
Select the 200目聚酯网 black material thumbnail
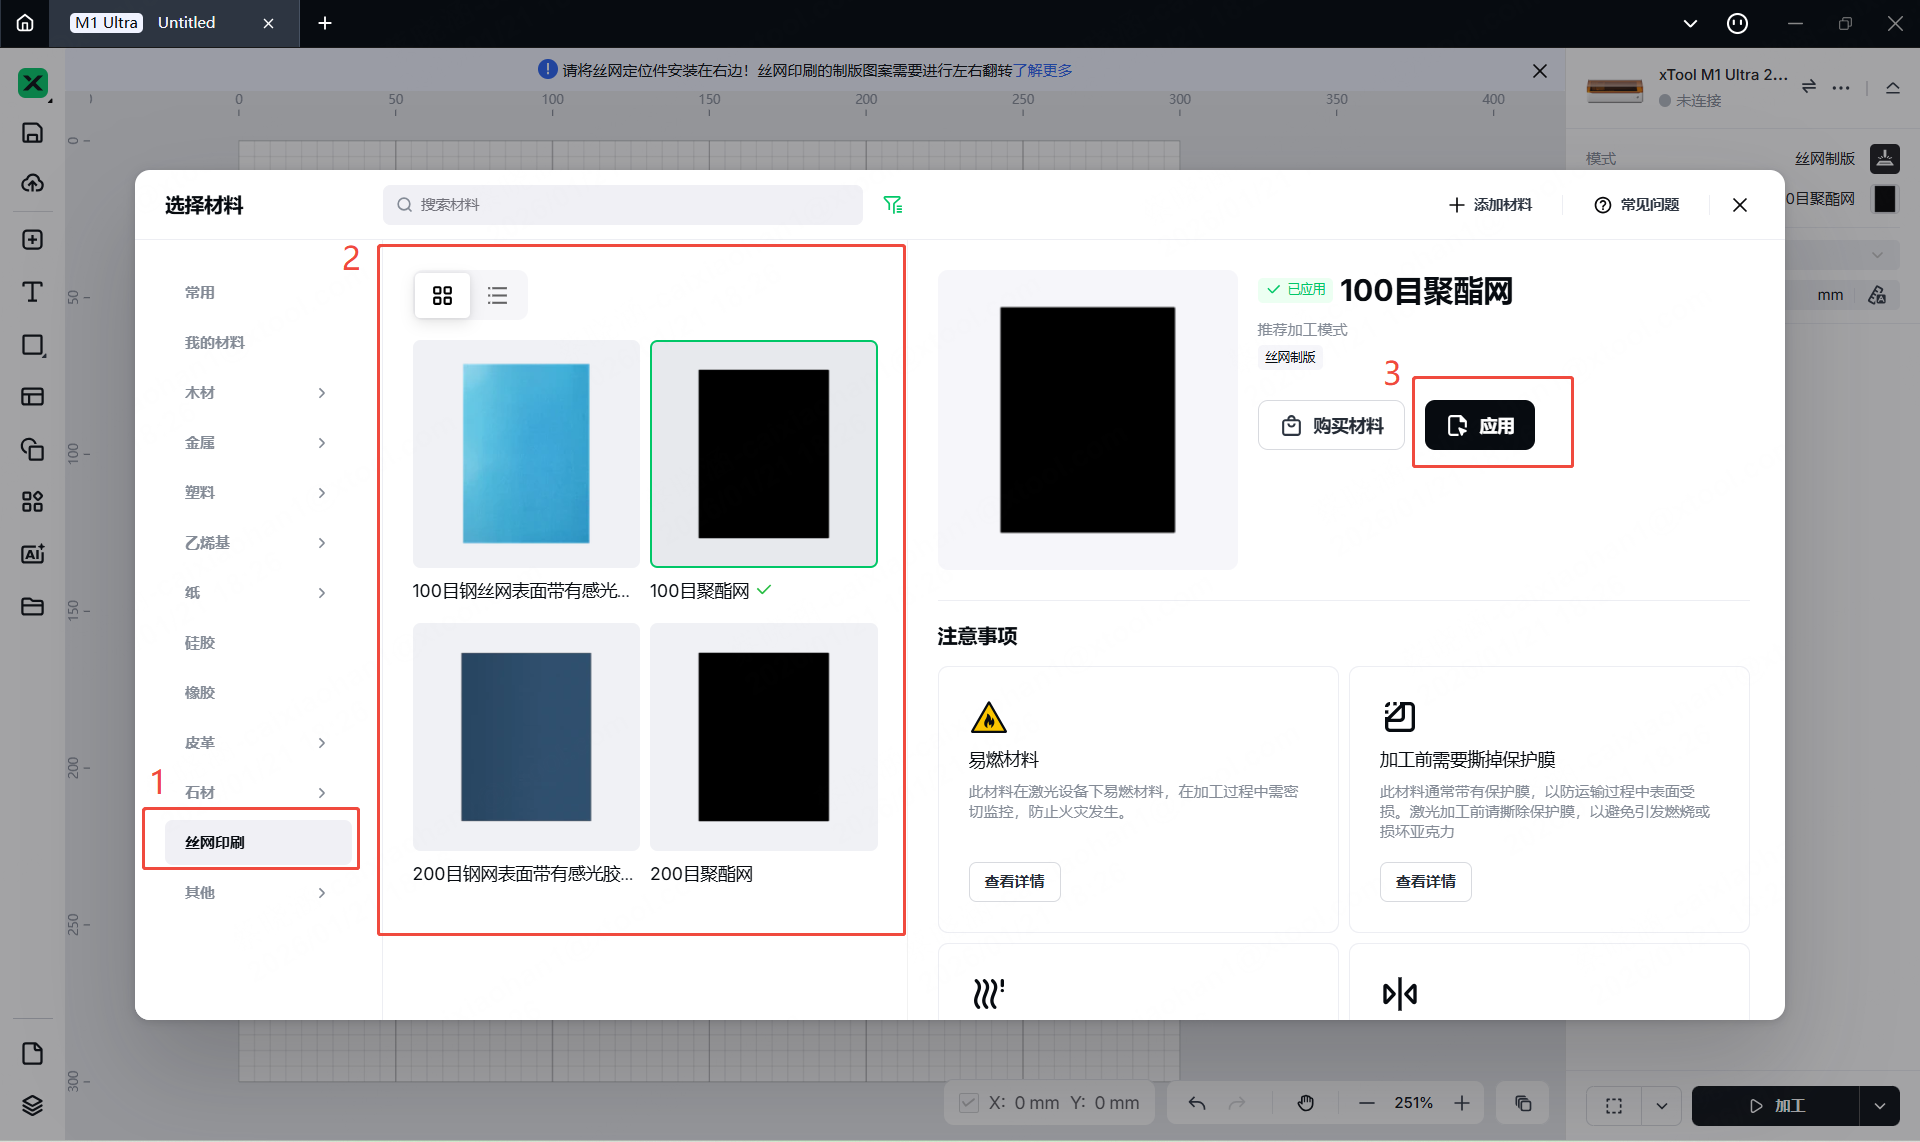(764, 737)
